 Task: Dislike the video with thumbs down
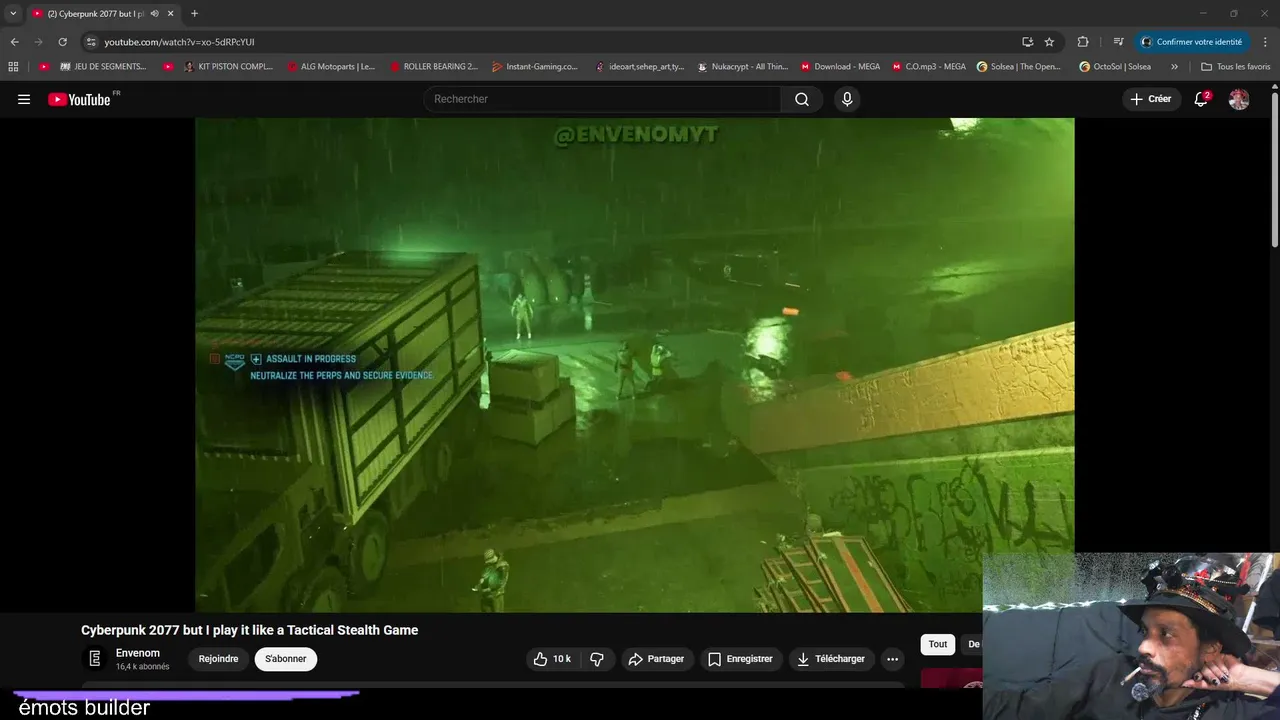[x=597, y=659]
